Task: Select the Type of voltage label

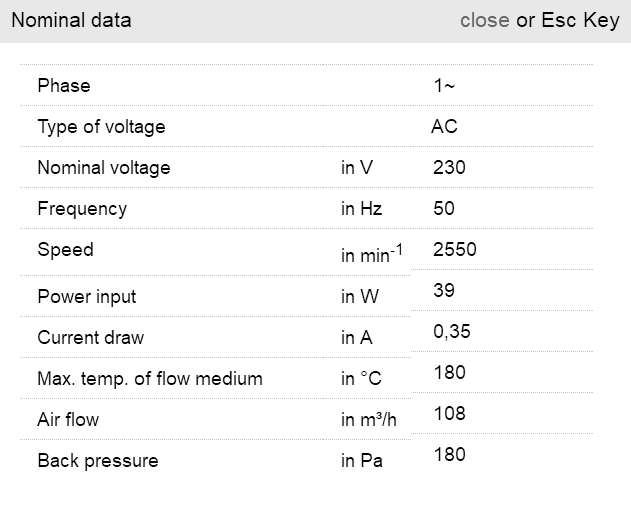Action: coord(101,127)
